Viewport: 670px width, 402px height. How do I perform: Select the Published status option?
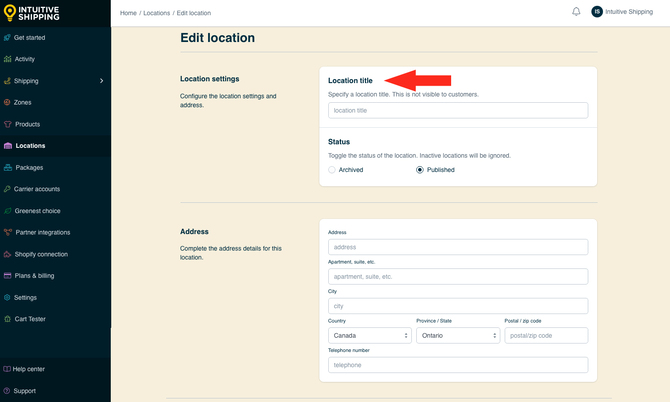(x=420, y=170)
